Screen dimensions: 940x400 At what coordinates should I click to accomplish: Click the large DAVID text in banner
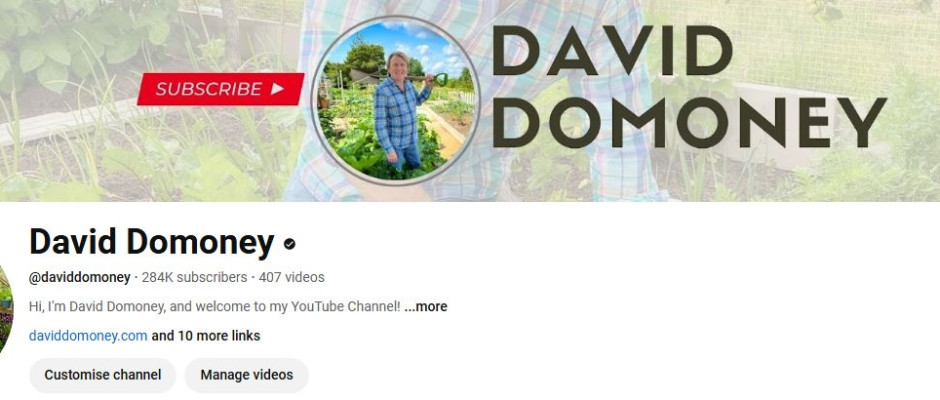click(x=611, y=50)
